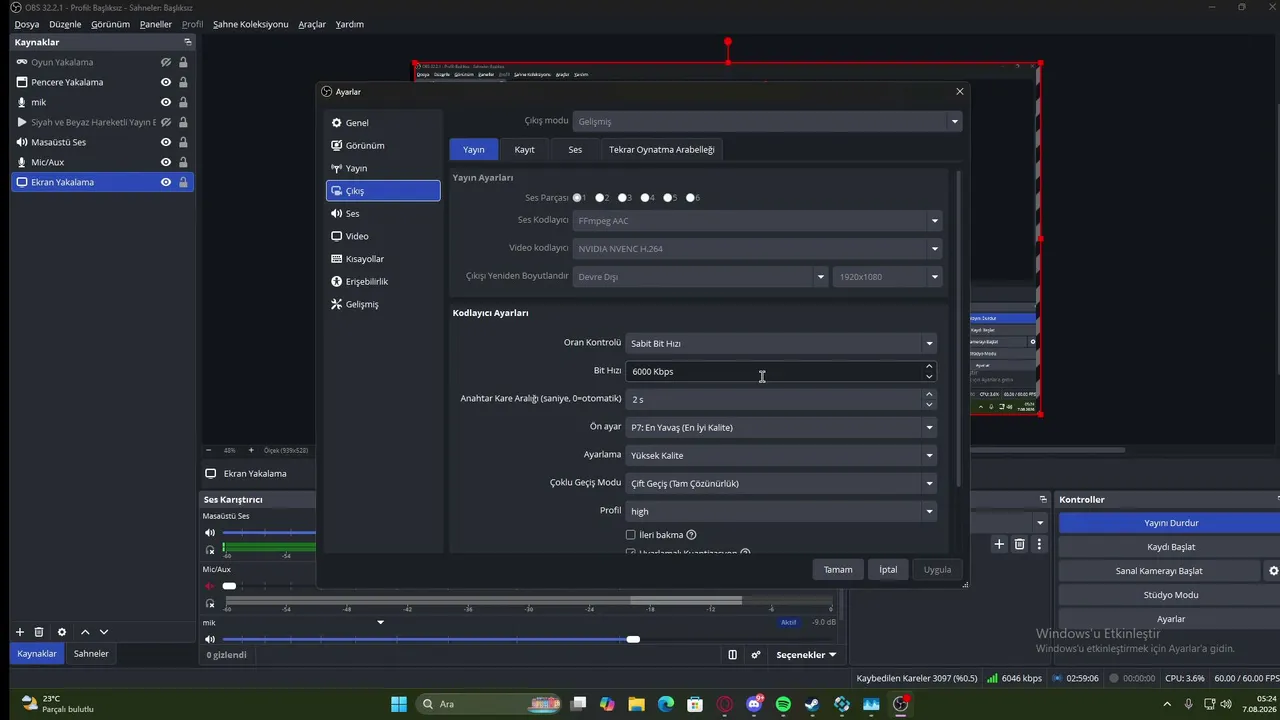Lock the Pencere Yakalama source
Viewport: 1280px width, 720px height.
pos(183,82)
